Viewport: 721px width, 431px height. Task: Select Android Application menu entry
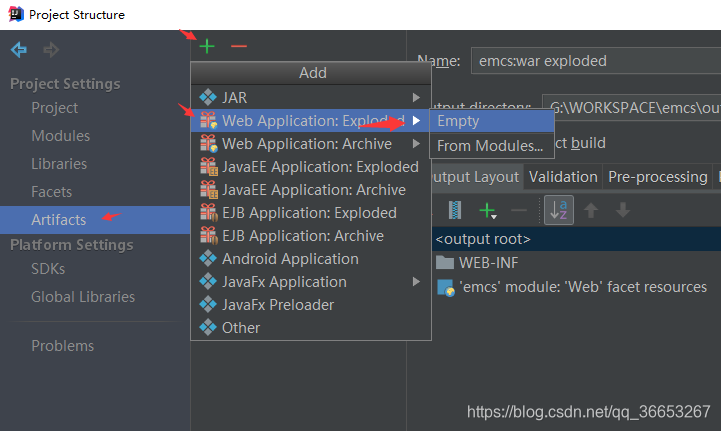point(311,259)
